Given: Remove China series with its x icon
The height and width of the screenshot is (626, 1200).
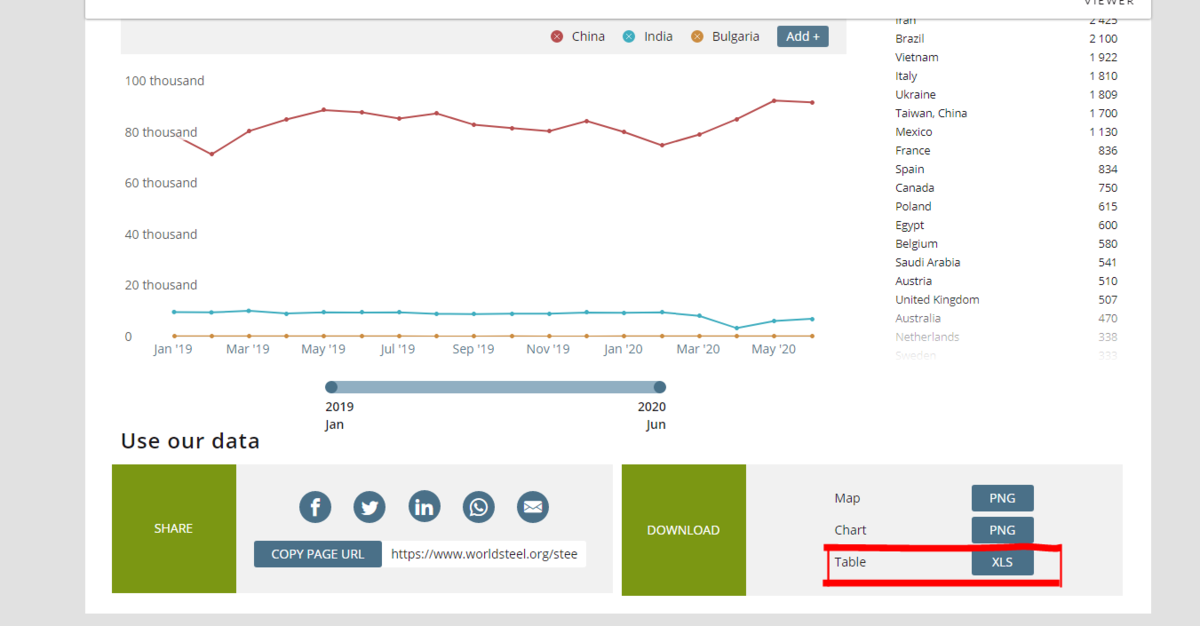Looking at the screenshot, I should (x=557, y=37).
